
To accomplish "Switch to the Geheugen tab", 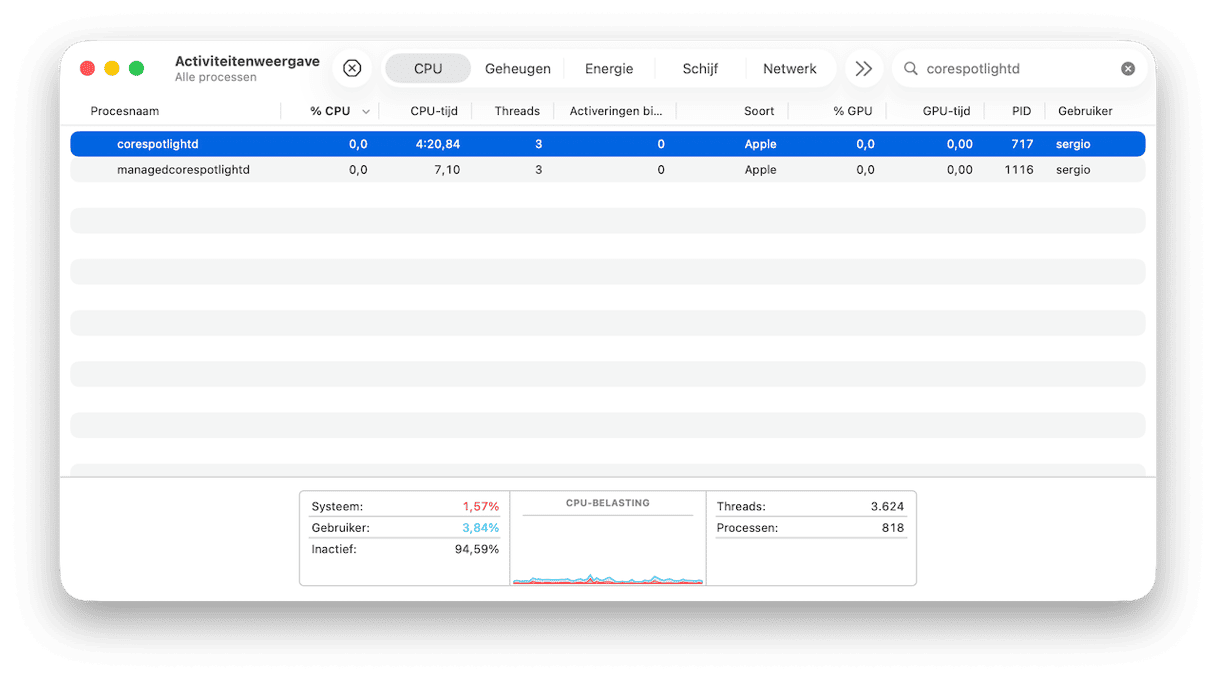I will pos(518,68).
